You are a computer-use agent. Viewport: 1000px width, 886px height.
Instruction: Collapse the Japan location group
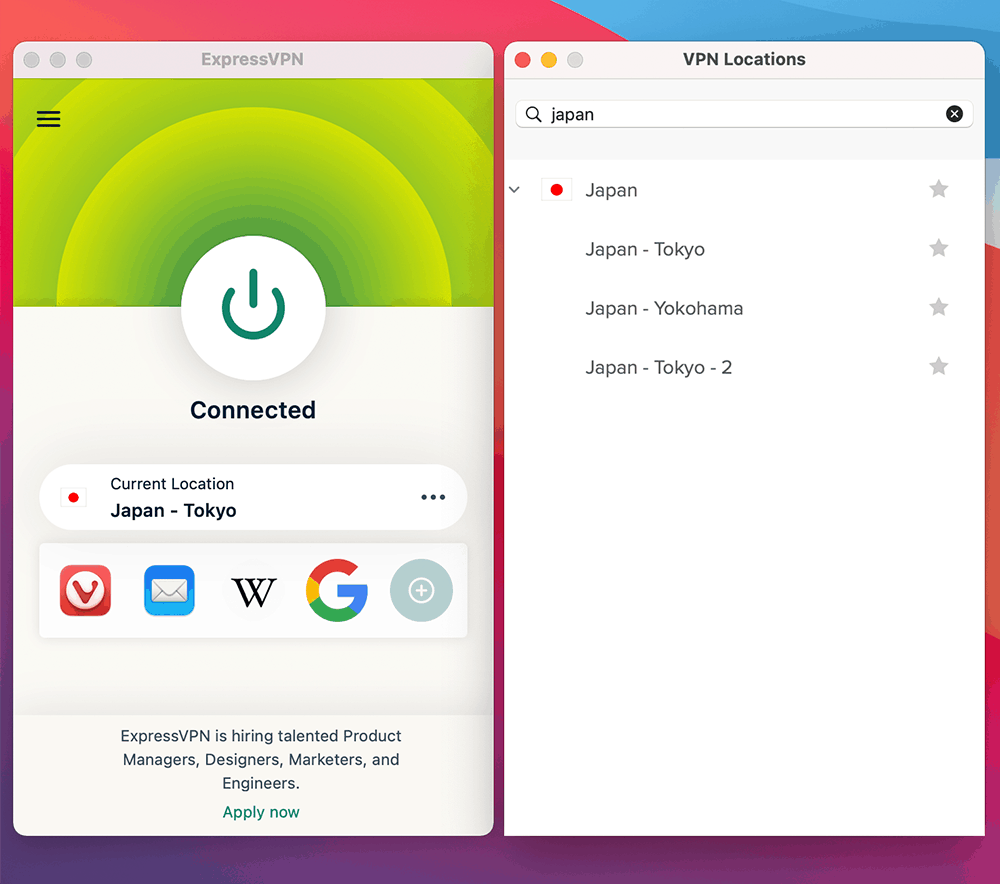click(514, 189)
